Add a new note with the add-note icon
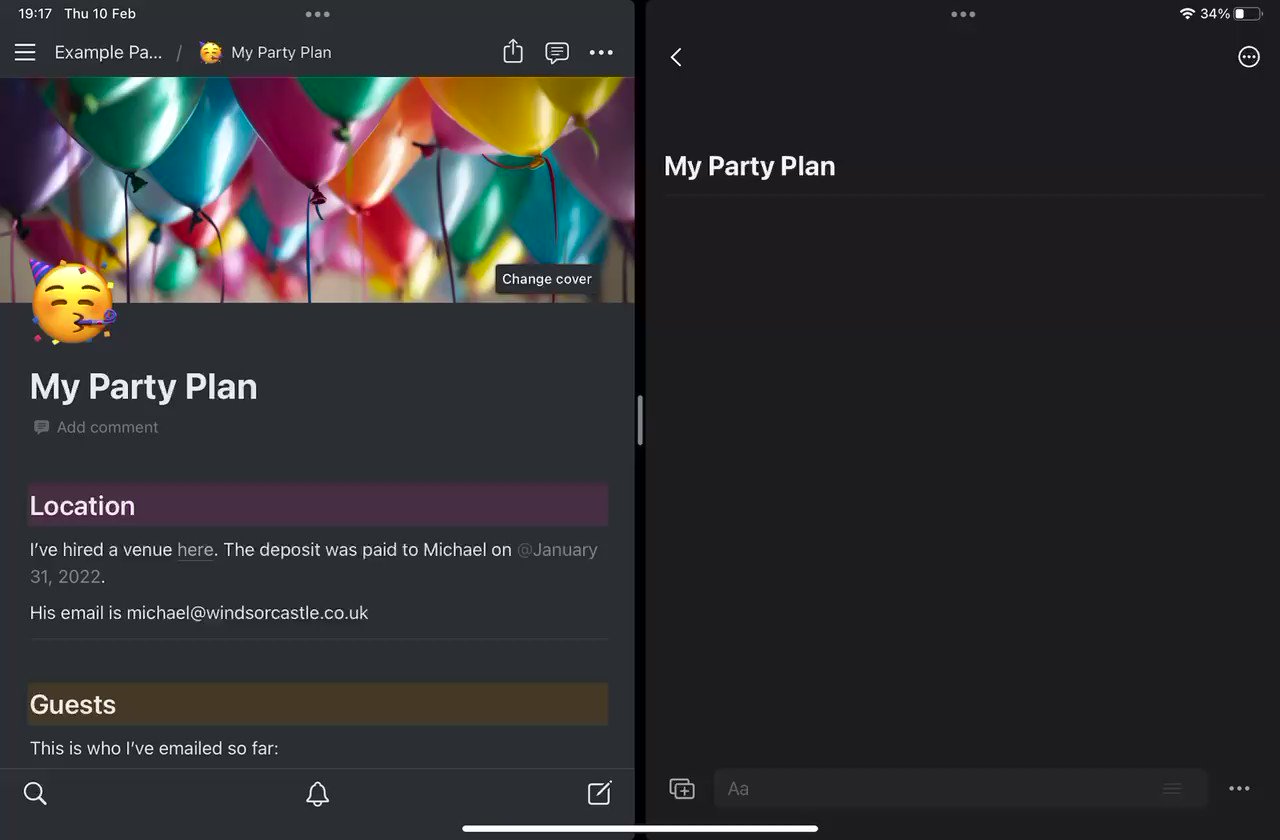The image size is (1280, 840). click(x=682, y=789)
